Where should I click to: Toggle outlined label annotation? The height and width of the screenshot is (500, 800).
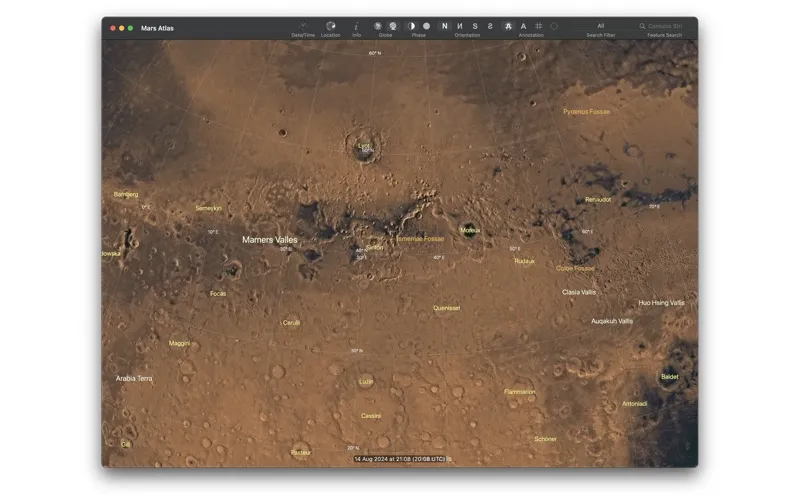click(x=508, y=26)
